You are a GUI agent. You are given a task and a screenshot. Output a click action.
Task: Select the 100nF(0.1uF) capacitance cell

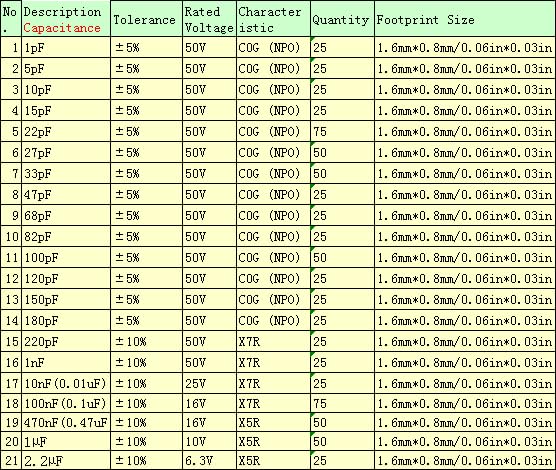pyautogui.click(x=66, y=403)
